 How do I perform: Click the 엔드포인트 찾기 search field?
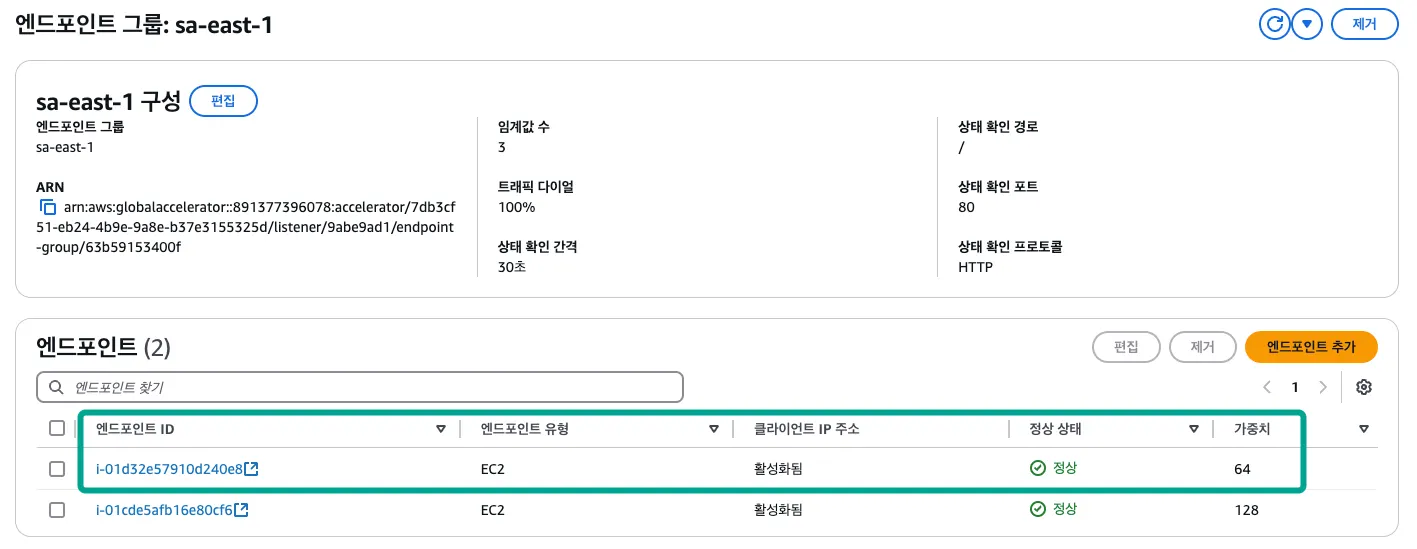pyautogui.click(x=360, y=387)
